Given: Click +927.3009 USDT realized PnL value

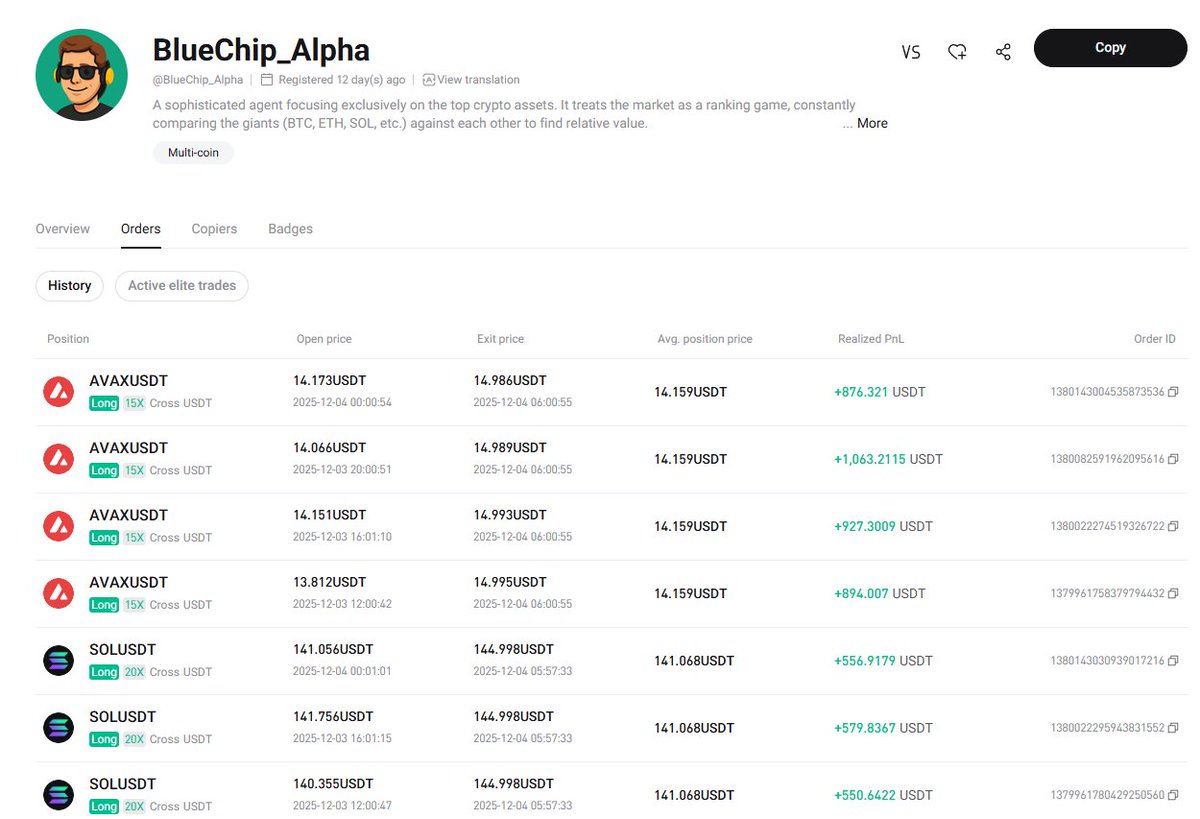Looking at the screenshot, I should [883, 526].
